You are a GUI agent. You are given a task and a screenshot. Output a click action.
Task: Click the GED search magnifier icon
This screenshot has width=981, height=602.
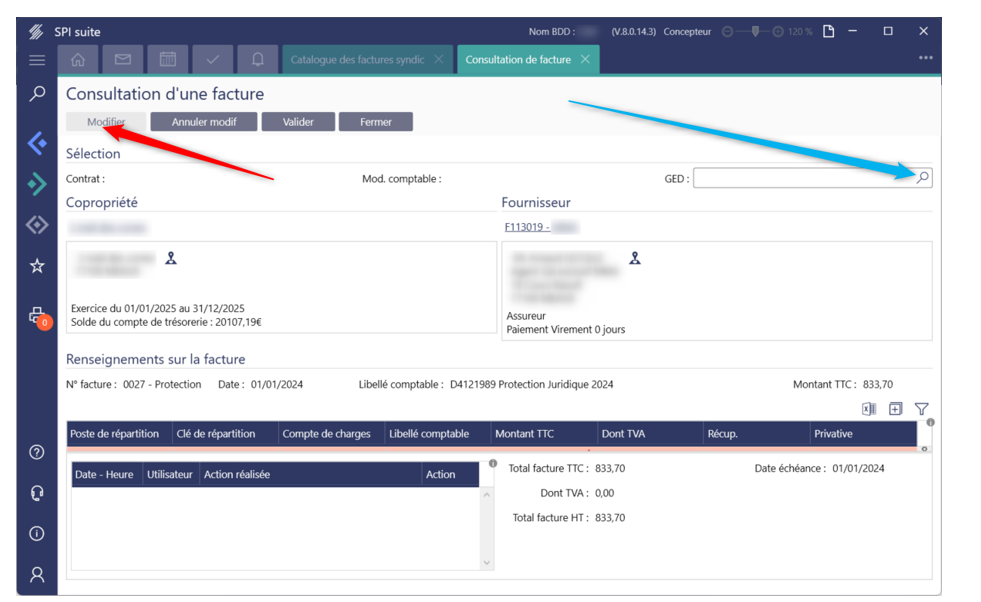tap(923, 178)
